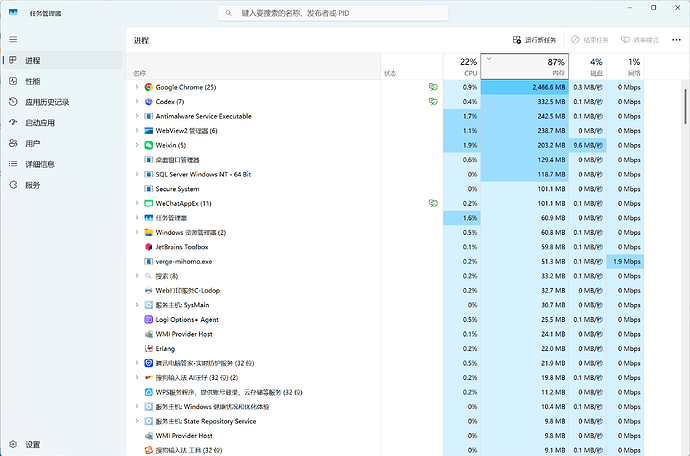The image size is (690, 456).
Task: Click the Tencent PC Manager shield icon
Action: click(149, 363)
